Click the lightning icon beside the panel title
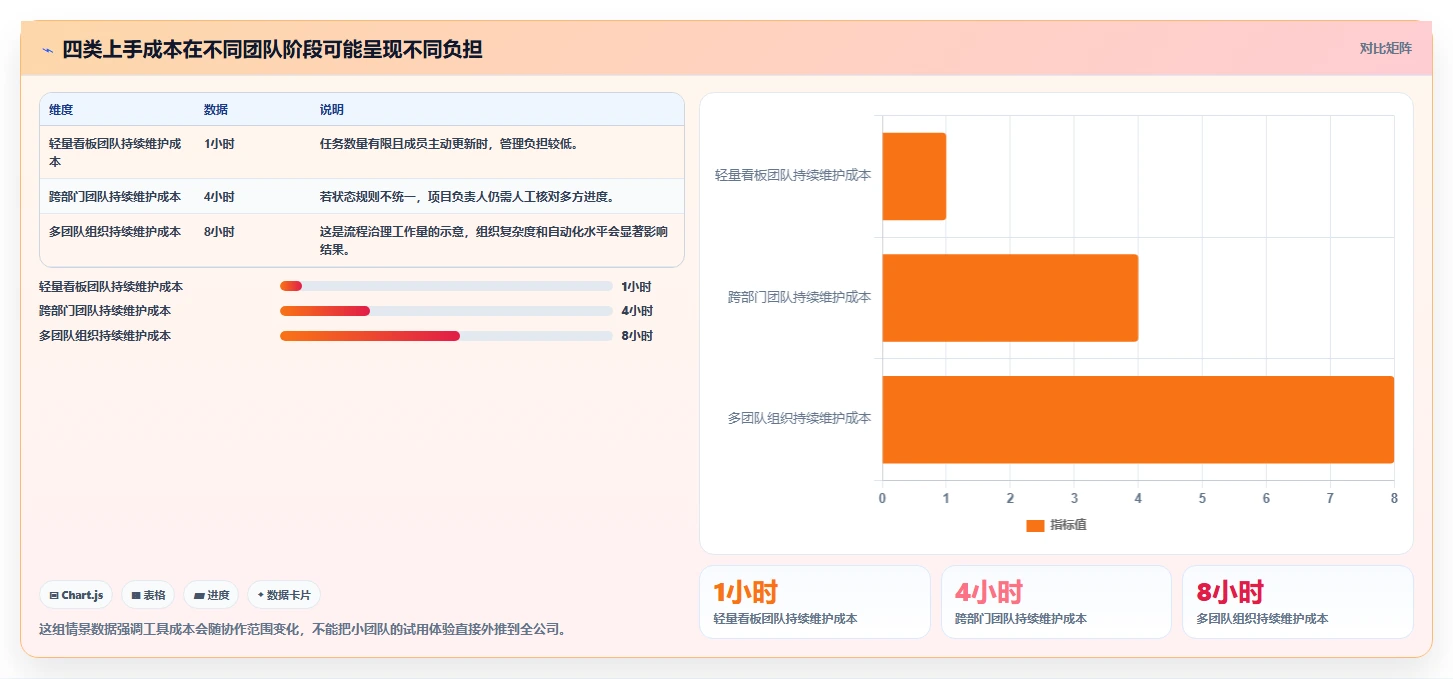 click(47, 49)
